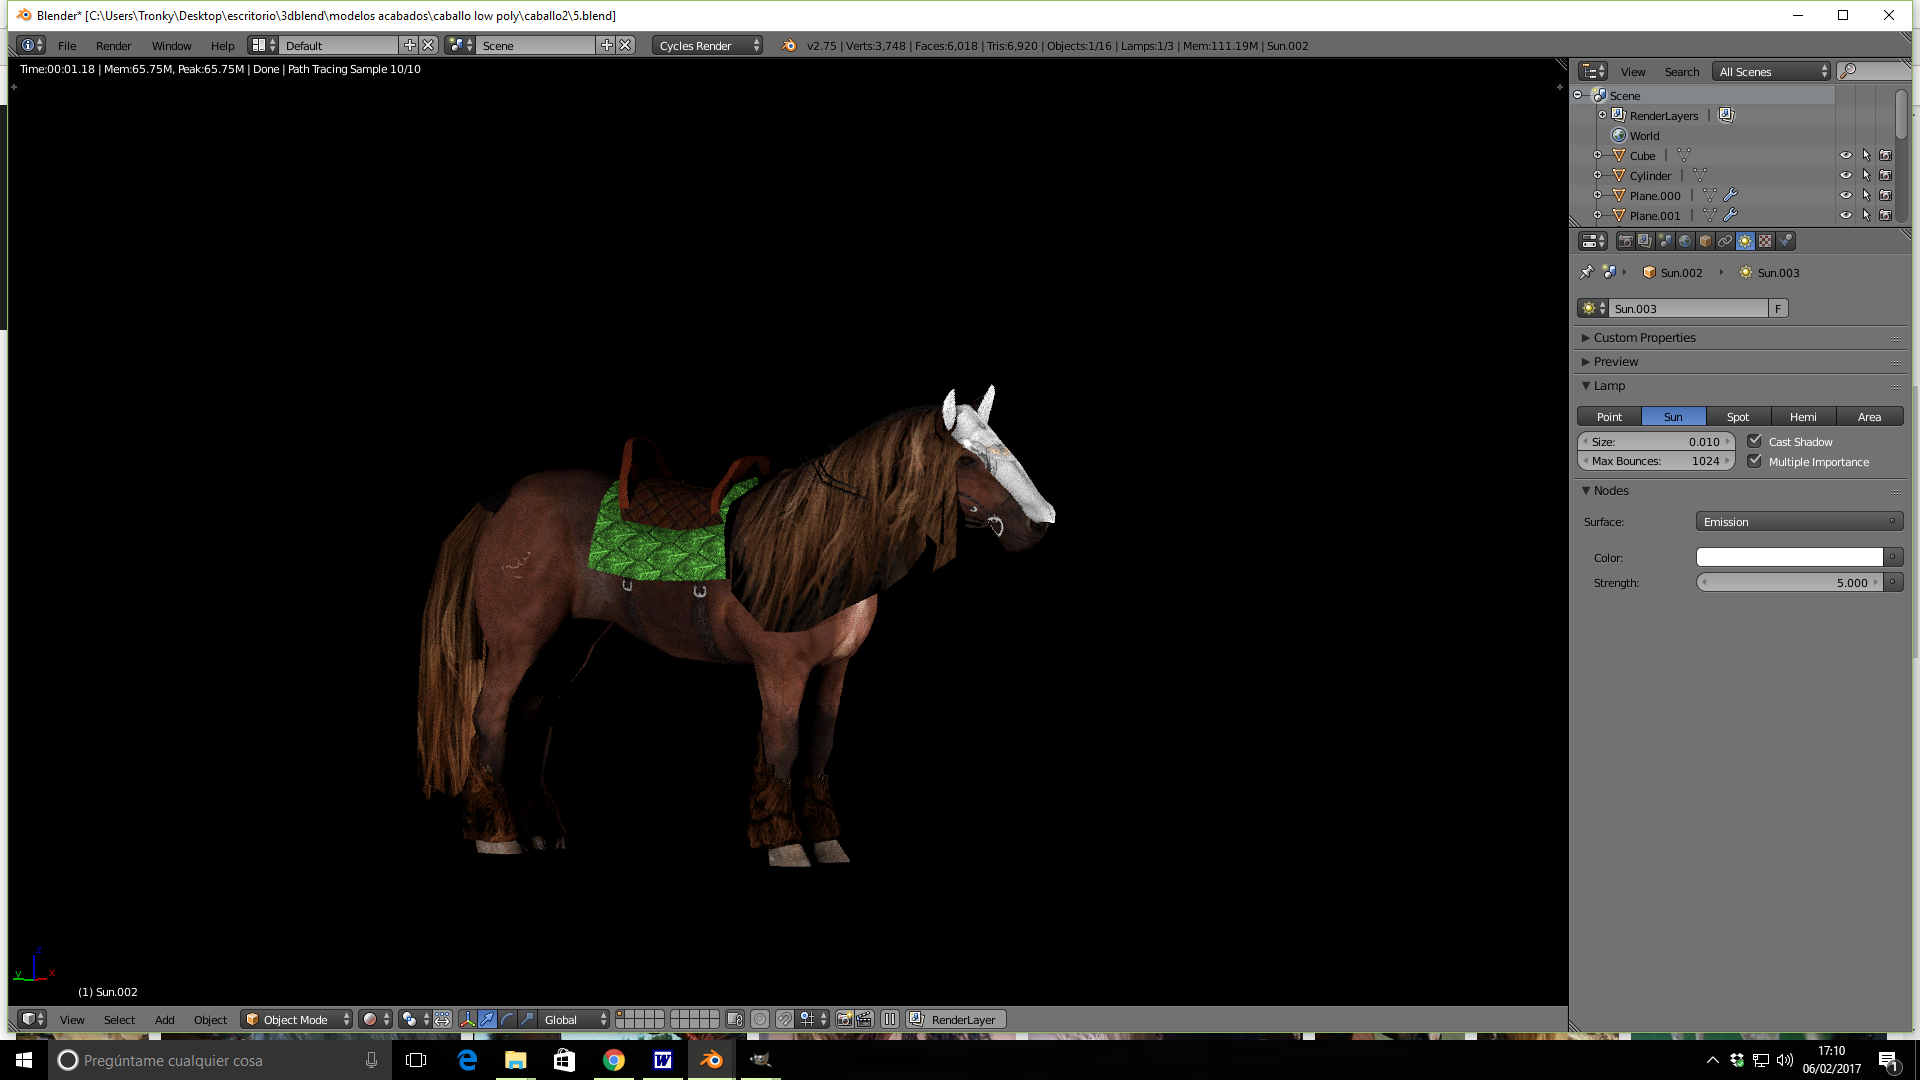This screenshot has width=1920, height=1080.
Task: Click the wrench modifier icon on Plane.000
Action: pyautogui.click(x=1730, y=196)
